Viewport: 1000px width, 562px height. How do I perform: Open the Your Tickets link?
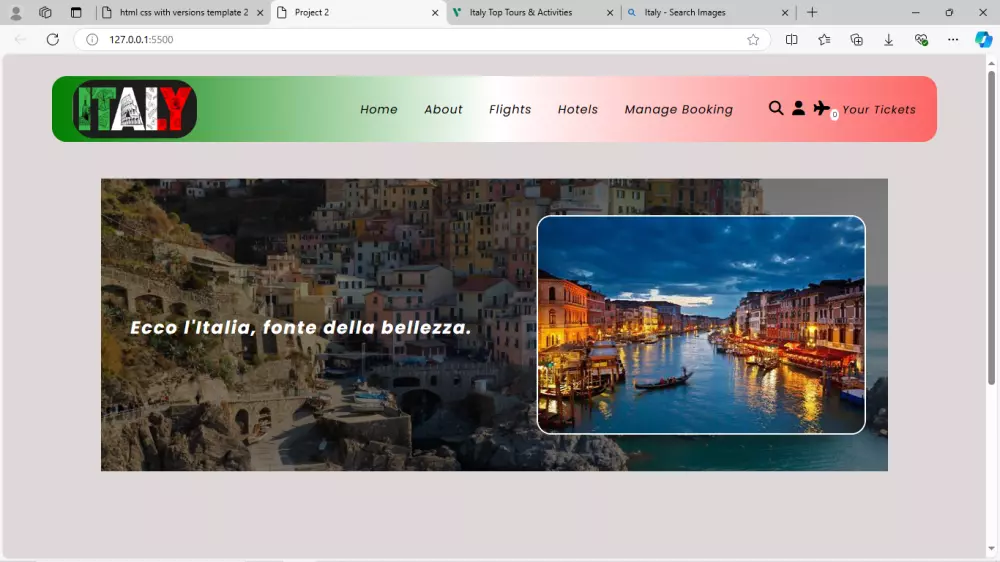(x=879, y=109)
